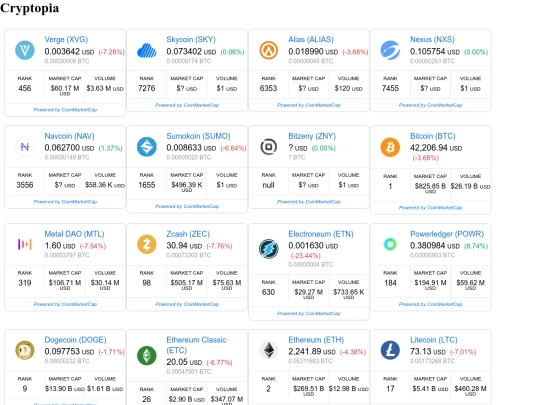
Task: Click the Navcoin logo icon
Action: tap(25, 147)
